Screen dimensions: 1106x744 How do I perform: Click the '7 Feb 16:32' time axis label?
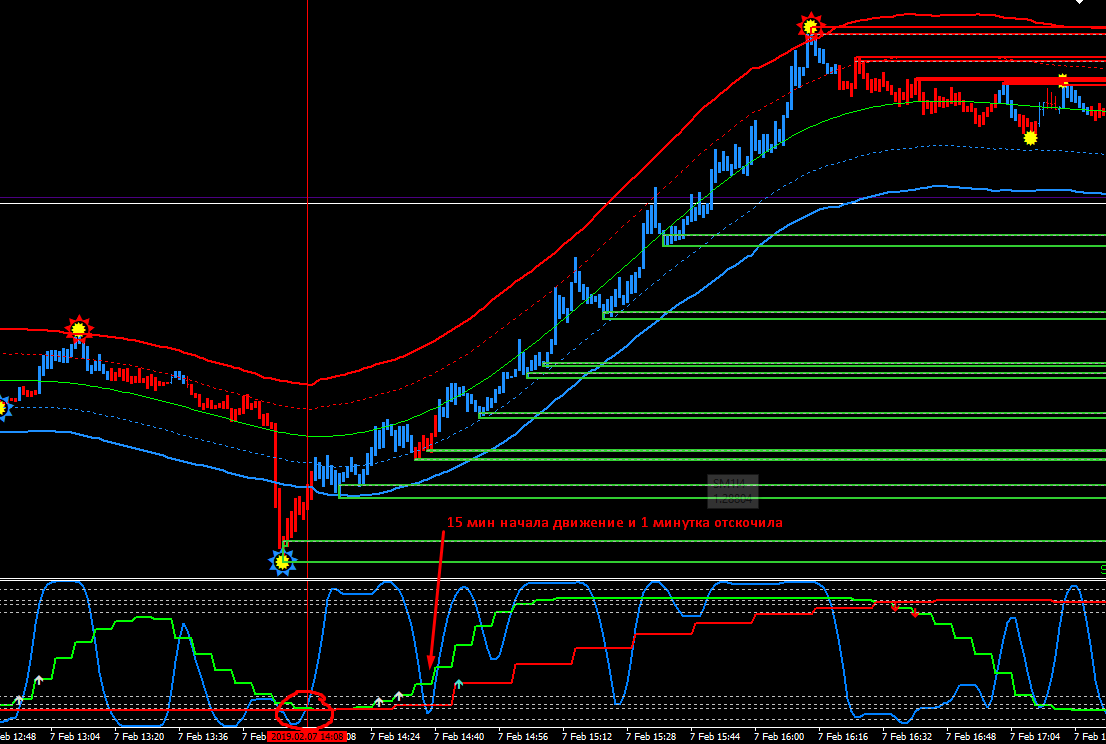click(x=907, y=736)
